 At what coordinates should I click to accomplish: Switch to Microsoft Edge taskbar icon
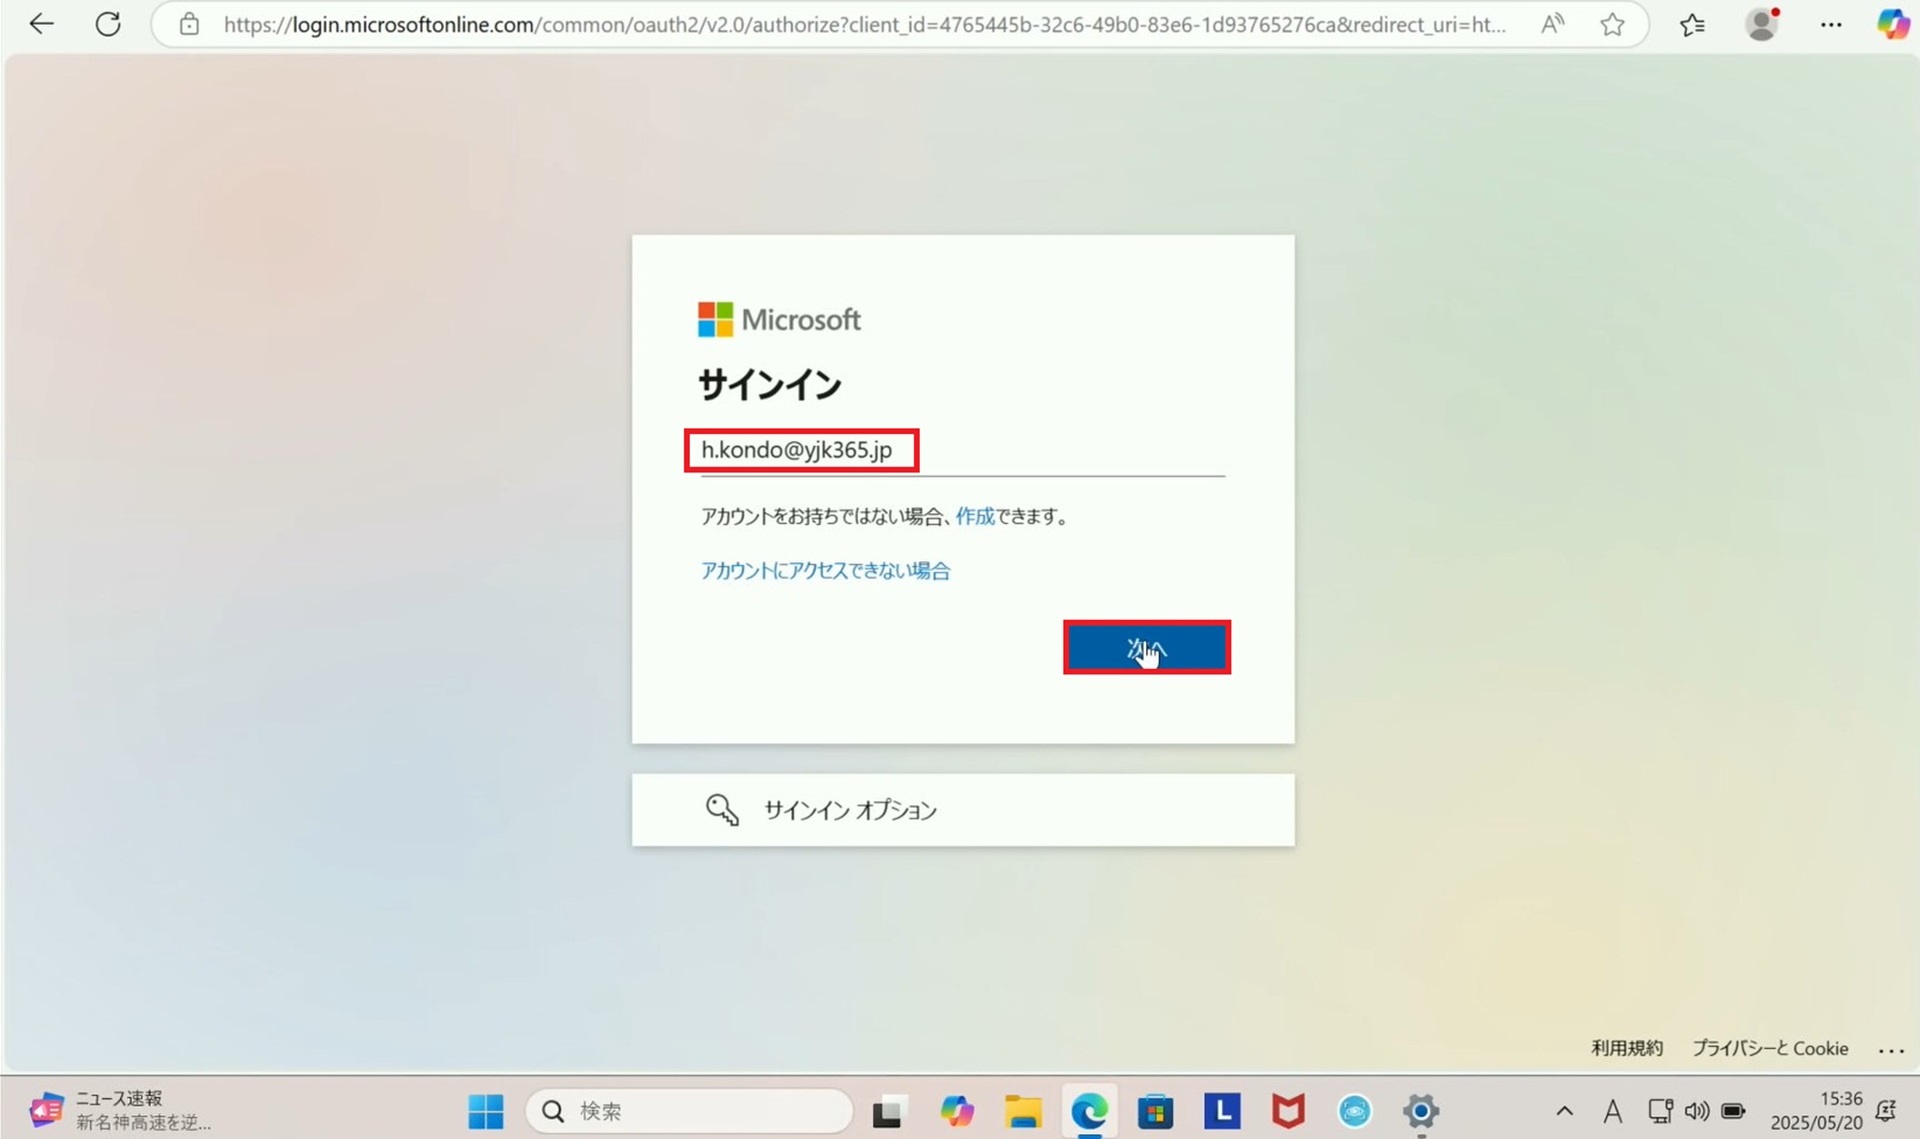tap(1089, 1111)
